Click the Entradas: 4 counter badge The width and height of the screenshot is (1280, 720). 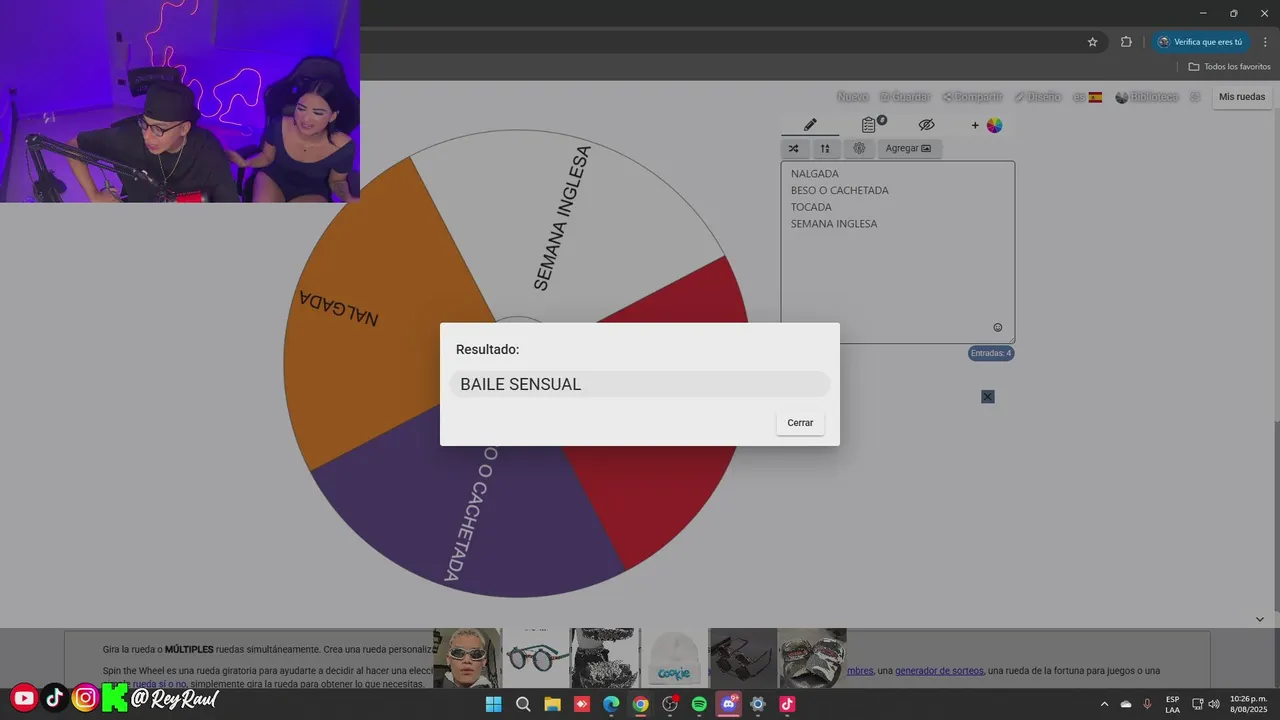tap(991, 353)
